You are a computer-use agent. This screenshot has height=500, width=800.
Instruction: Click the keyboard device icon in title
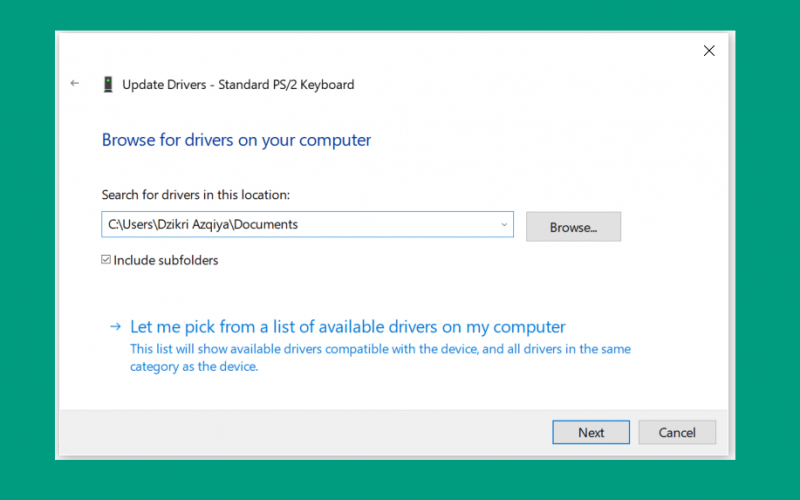[108, 84]
